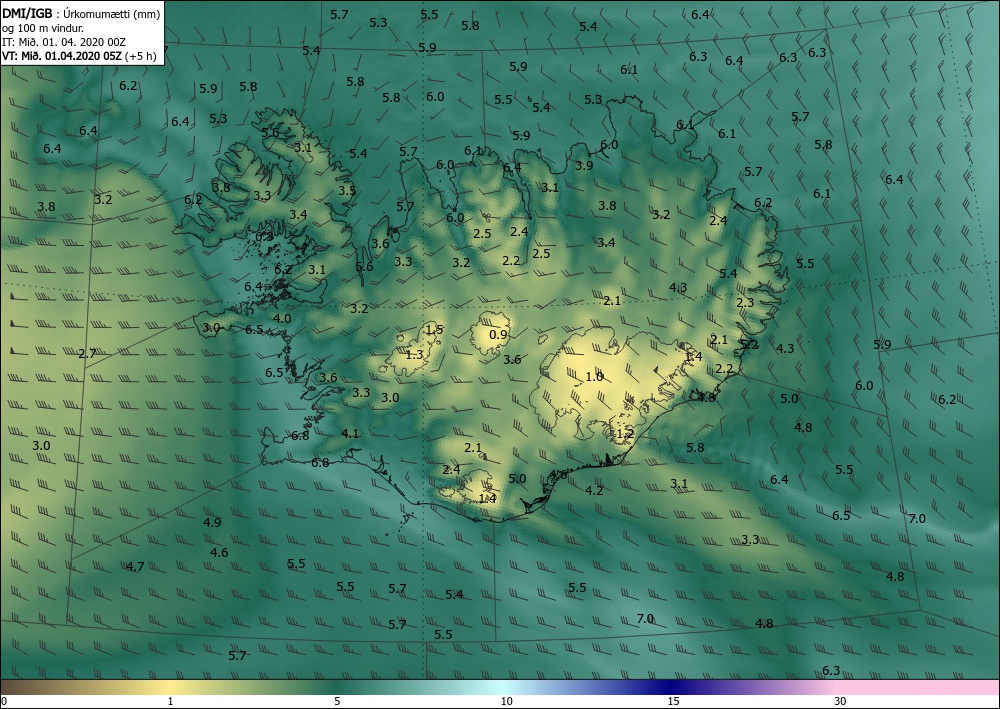Image resolution: width=1000 pixels, height=709 pixels.
Task: Click the '0.9' value on the central glacier
Action: pos(498,335)
